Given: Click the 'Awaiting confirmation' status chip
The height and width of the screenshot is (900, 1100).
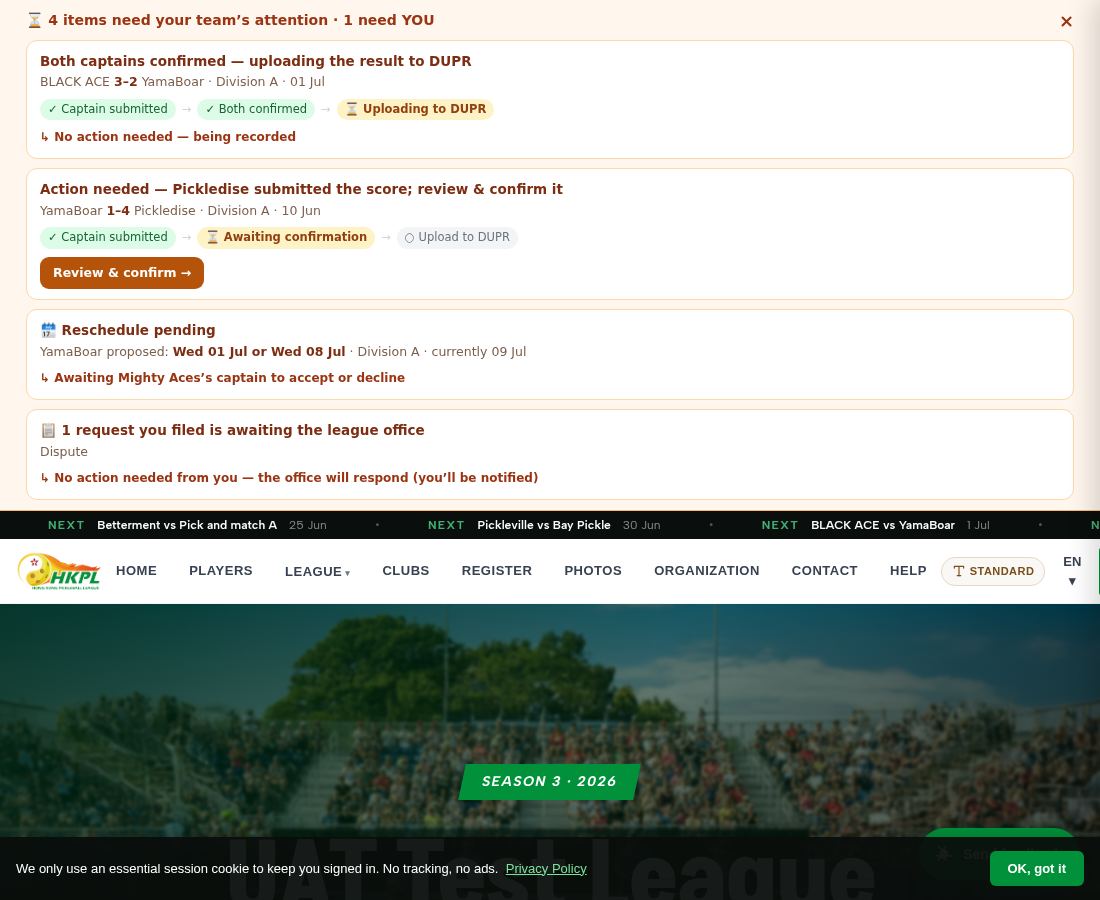Looking at the screenshot, I should coord(286,237).
